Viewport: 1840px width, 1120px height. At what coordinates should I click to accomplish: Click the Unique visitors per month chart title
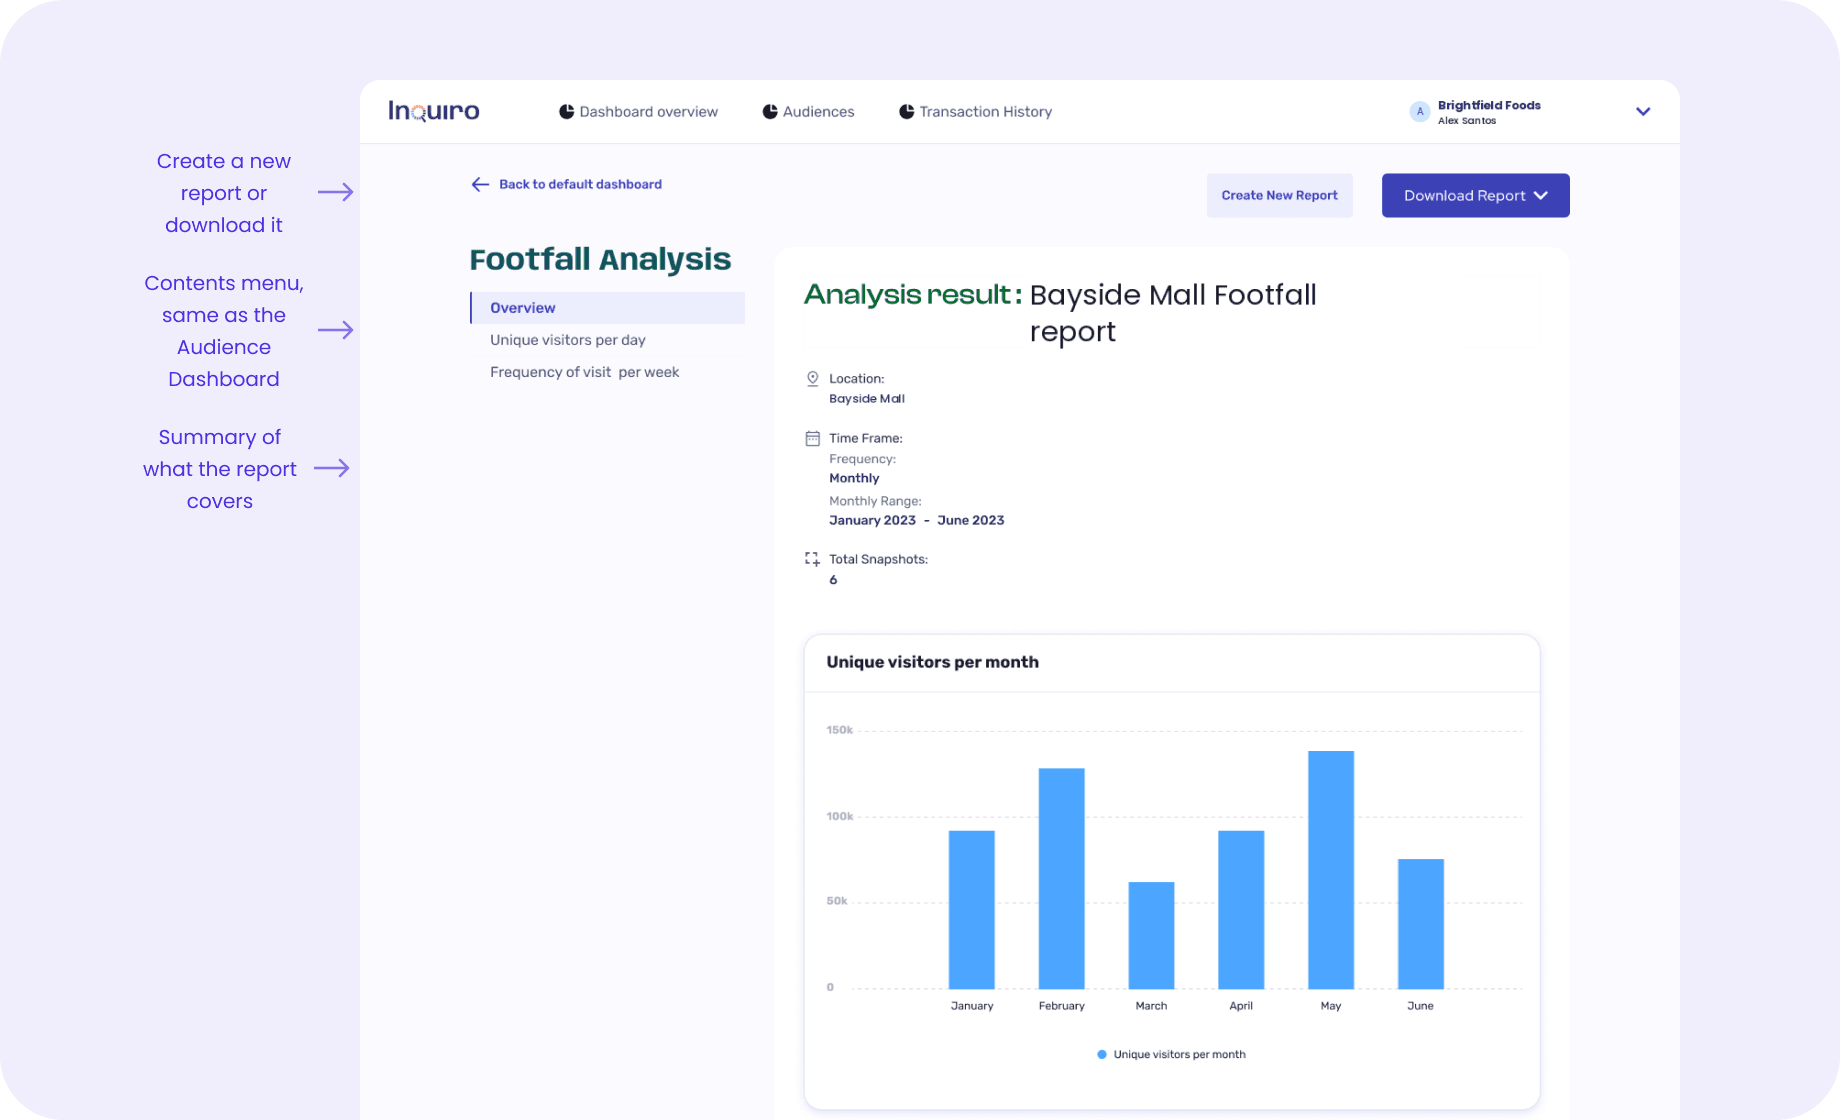(933, 662)
